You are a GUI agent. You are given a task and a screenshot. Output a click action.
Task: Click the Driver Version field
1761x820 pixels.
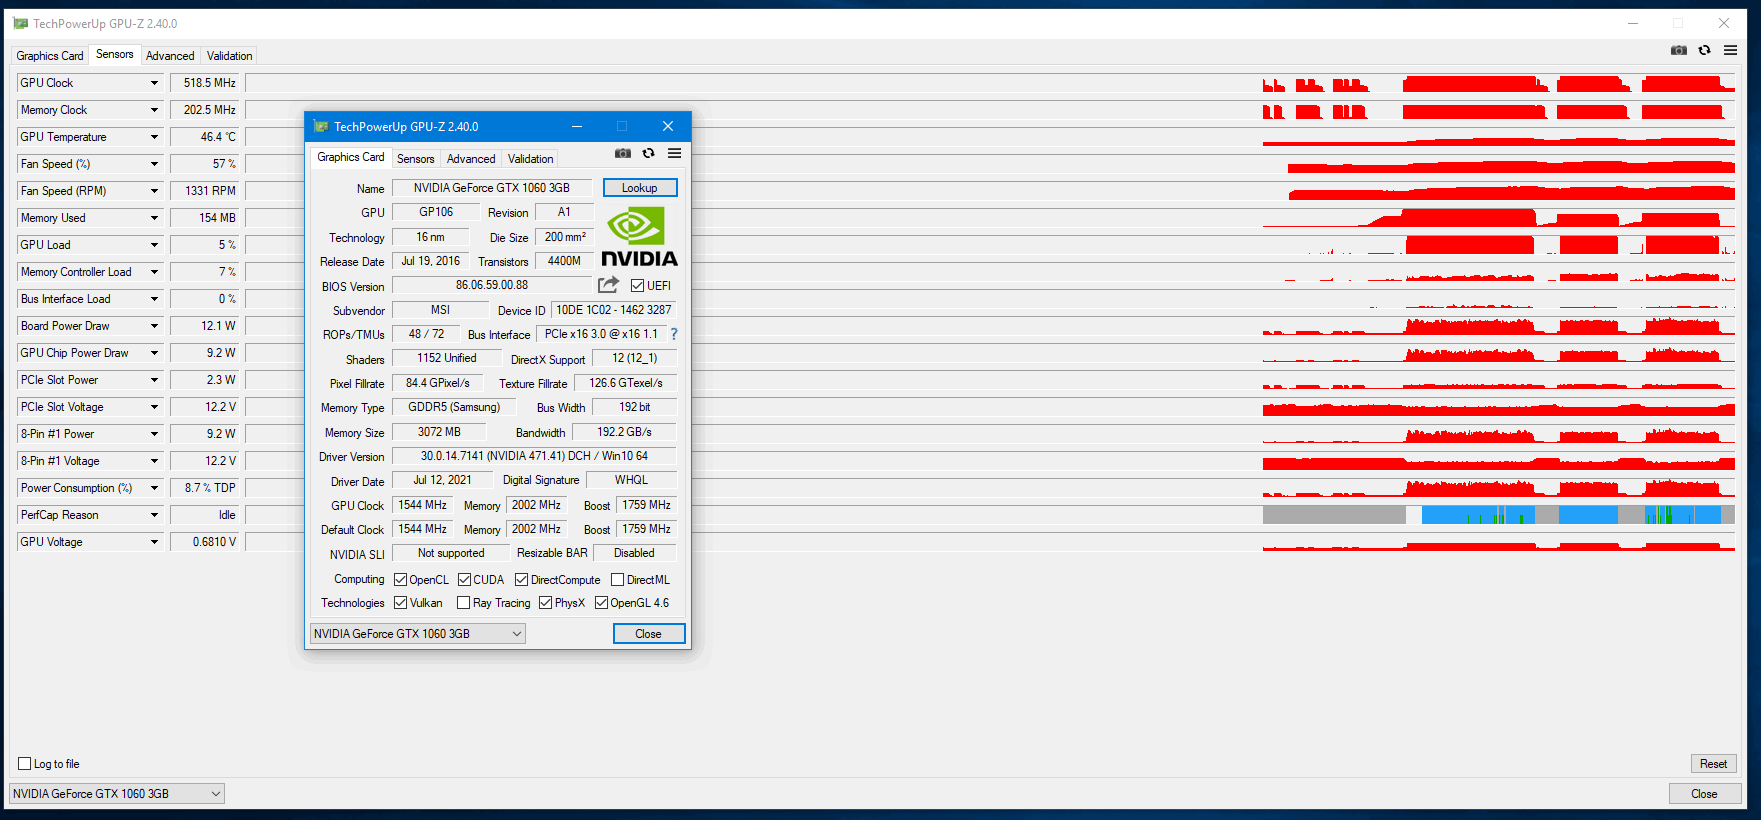click(534, 456)
